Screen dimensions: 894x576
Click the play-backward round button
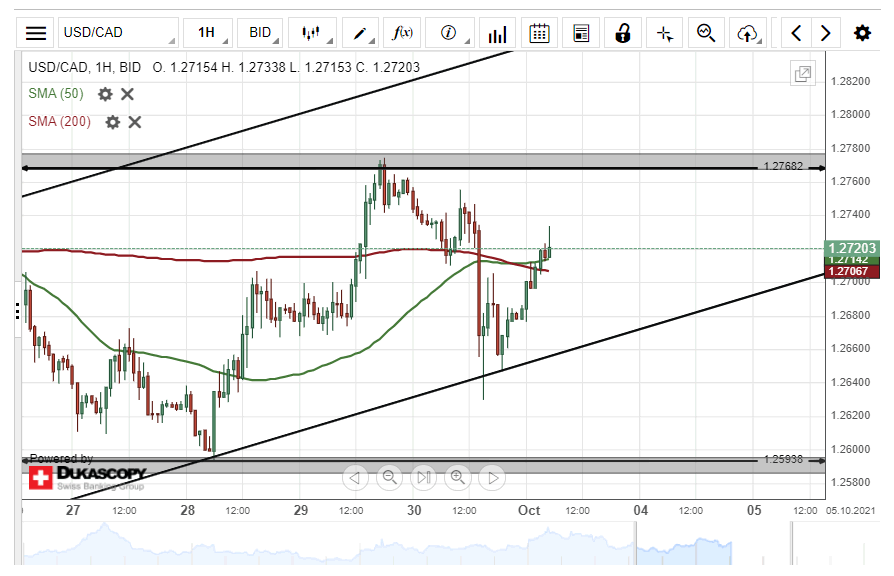point(355,477)
